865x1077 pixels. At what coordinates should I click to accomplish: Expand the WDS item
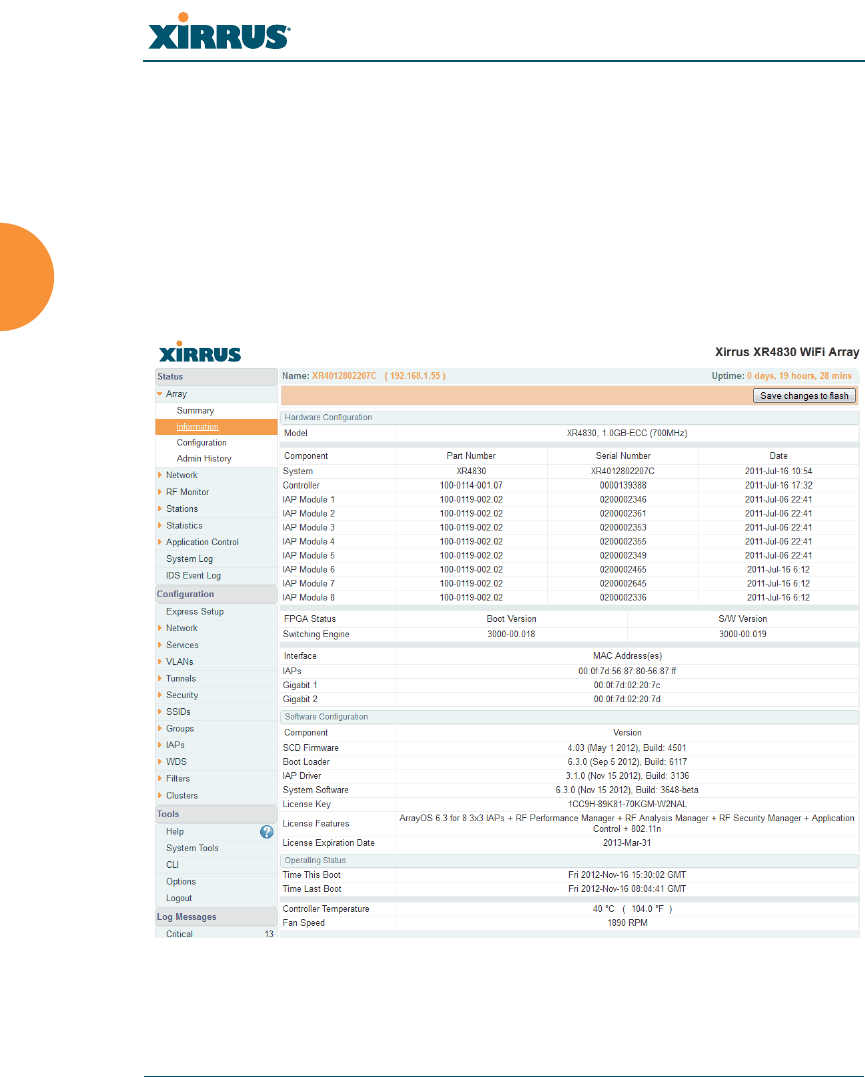click(159, 762)
